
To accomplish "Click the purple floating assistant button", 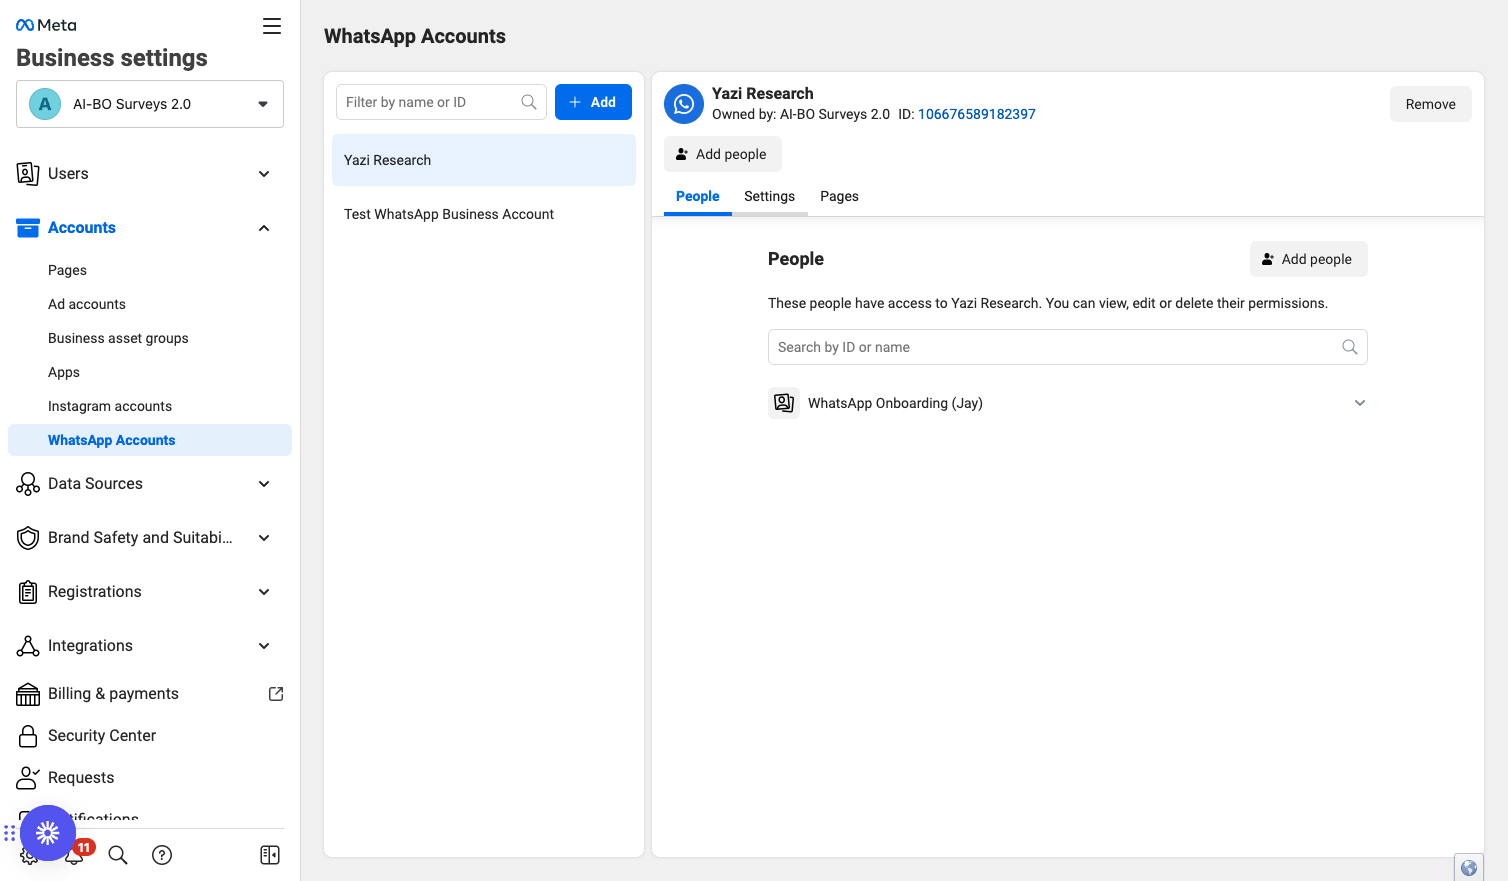I will coord(48,833).
